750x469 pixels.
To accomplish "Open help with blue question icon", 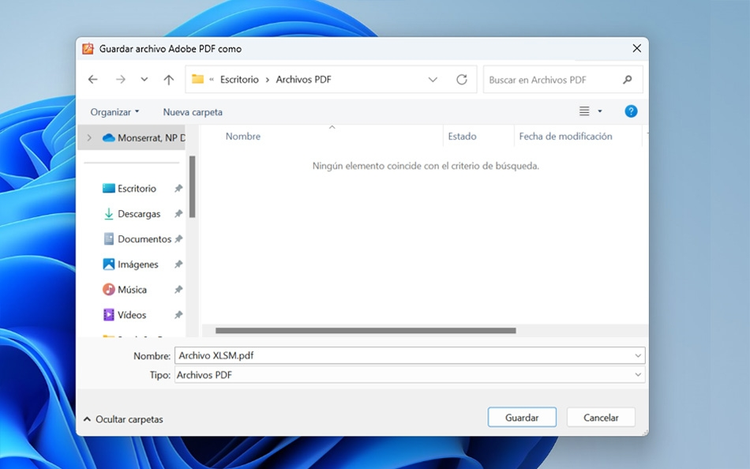I will point(631,111).
